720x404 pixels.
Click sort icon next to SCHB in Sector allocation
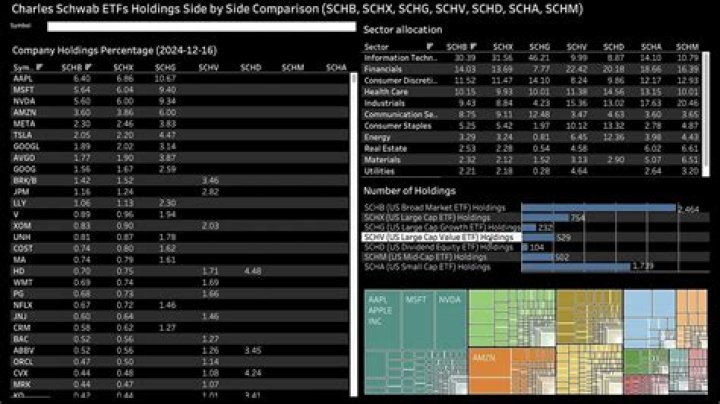point(473,46)
